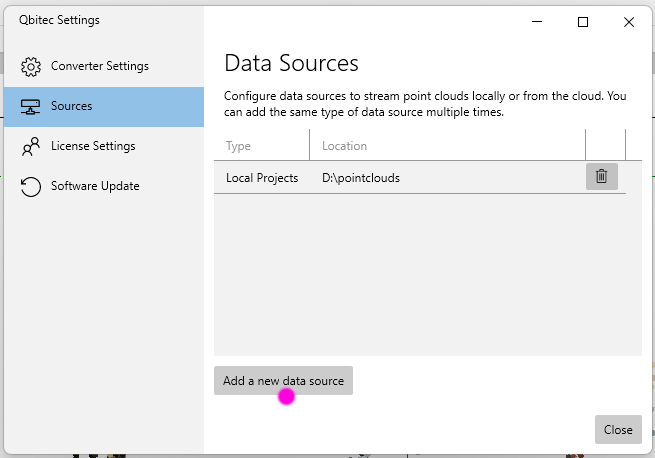The image size is (655, 458).
Task: Select the Sources label in the sidebar
Action: pos(71,106)
